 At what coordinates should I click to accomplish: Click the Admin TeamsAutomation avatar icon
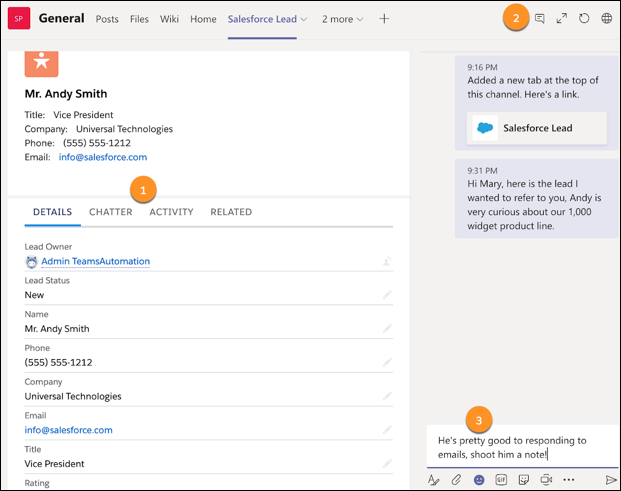[31, 262]
